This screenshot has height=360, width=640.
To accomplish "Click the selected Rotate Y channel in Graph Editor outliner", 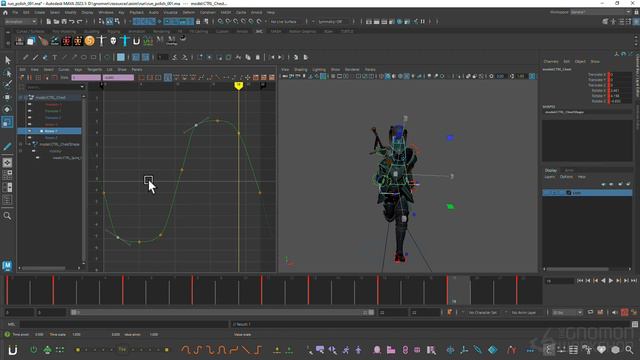I will coord(49,131).
